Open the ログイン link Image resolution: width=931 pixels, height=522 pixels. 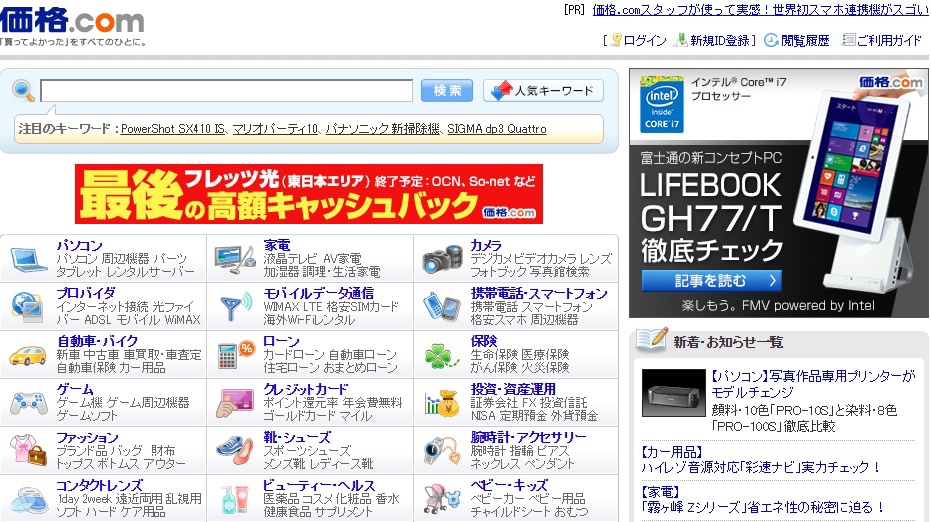pos(645,40)
